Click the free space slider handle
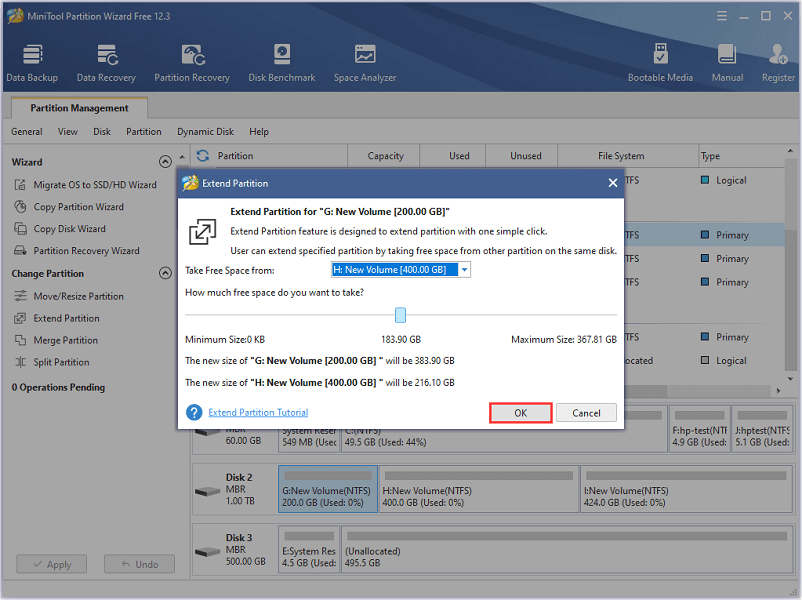 coord(400,315)
